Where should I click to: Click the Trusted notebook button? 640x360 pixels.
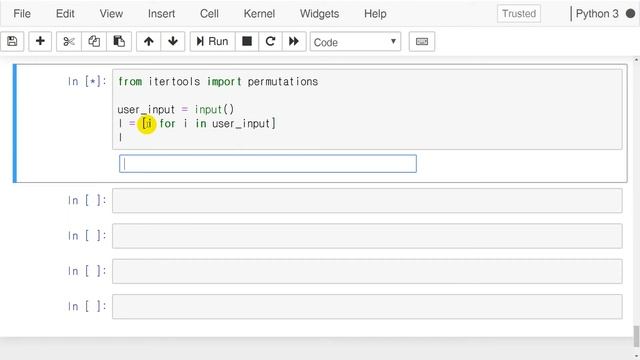point(519,13)
